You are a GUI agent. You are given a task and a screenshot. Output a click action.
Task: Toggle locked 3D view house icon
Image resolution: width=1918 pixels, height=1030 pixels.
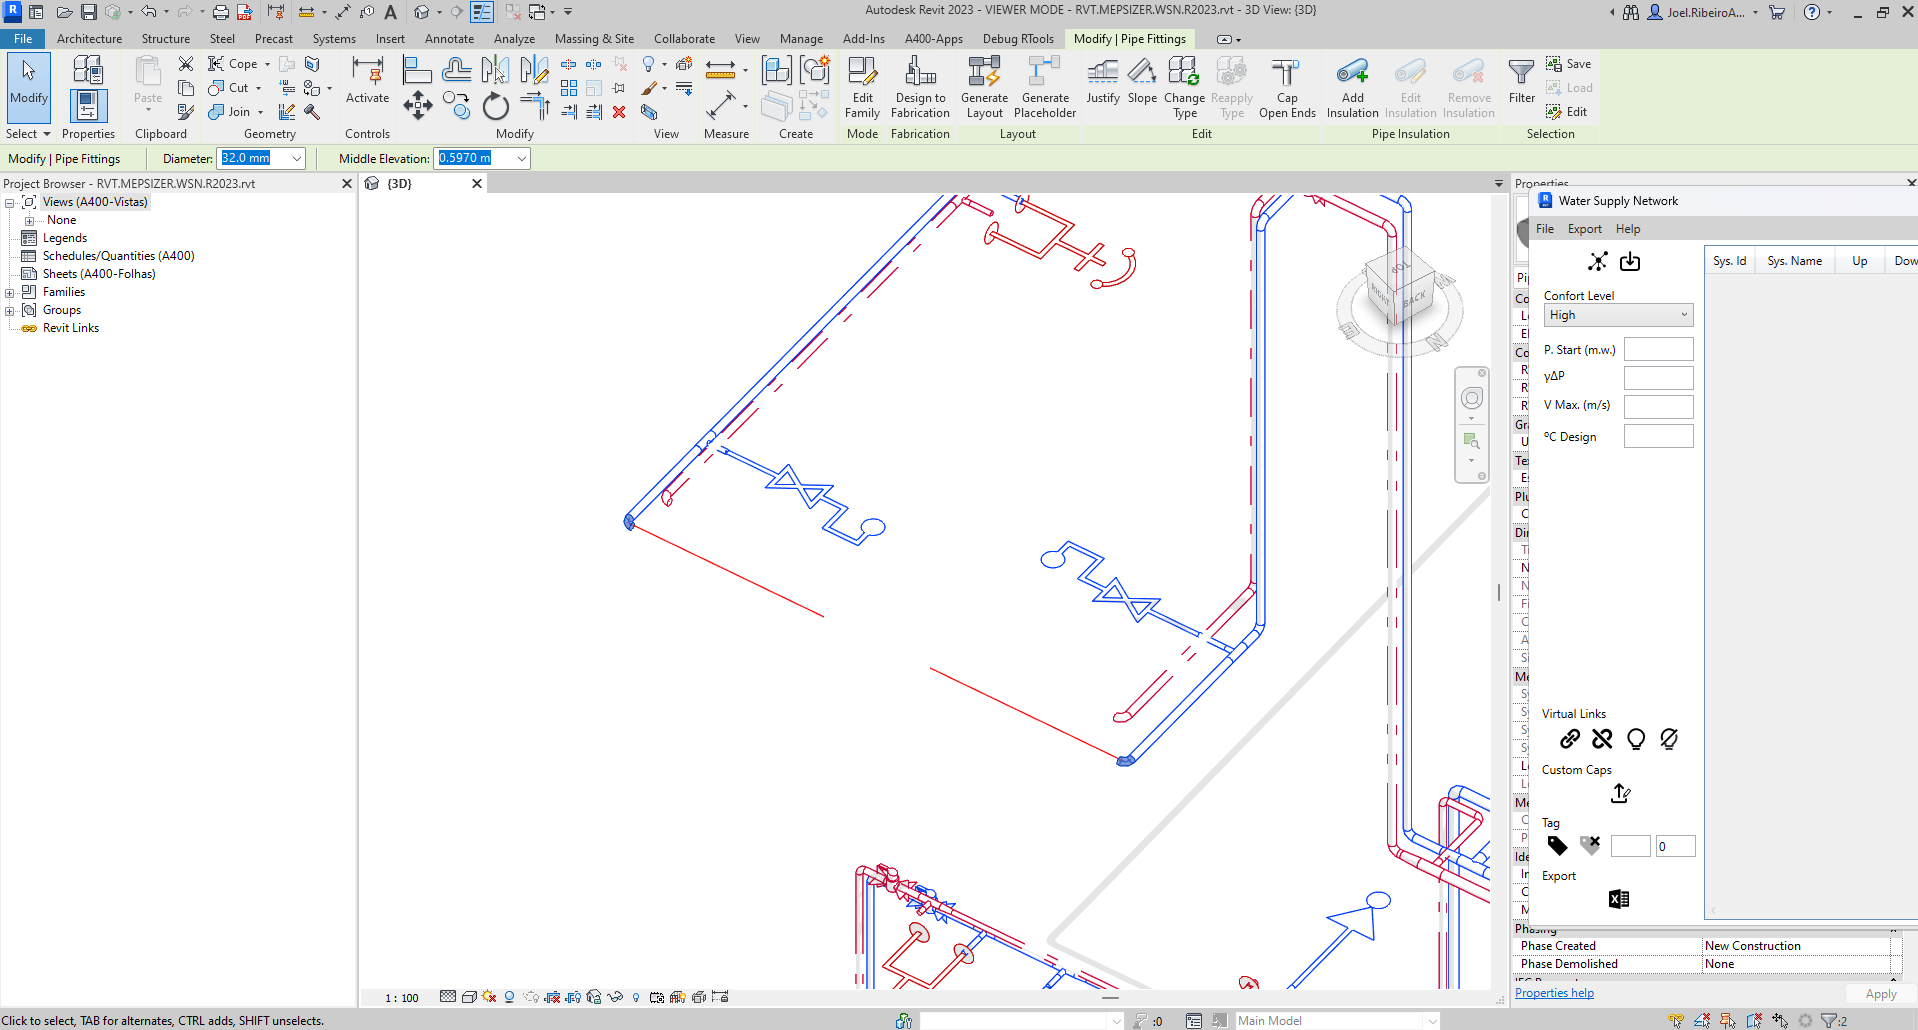594,997
